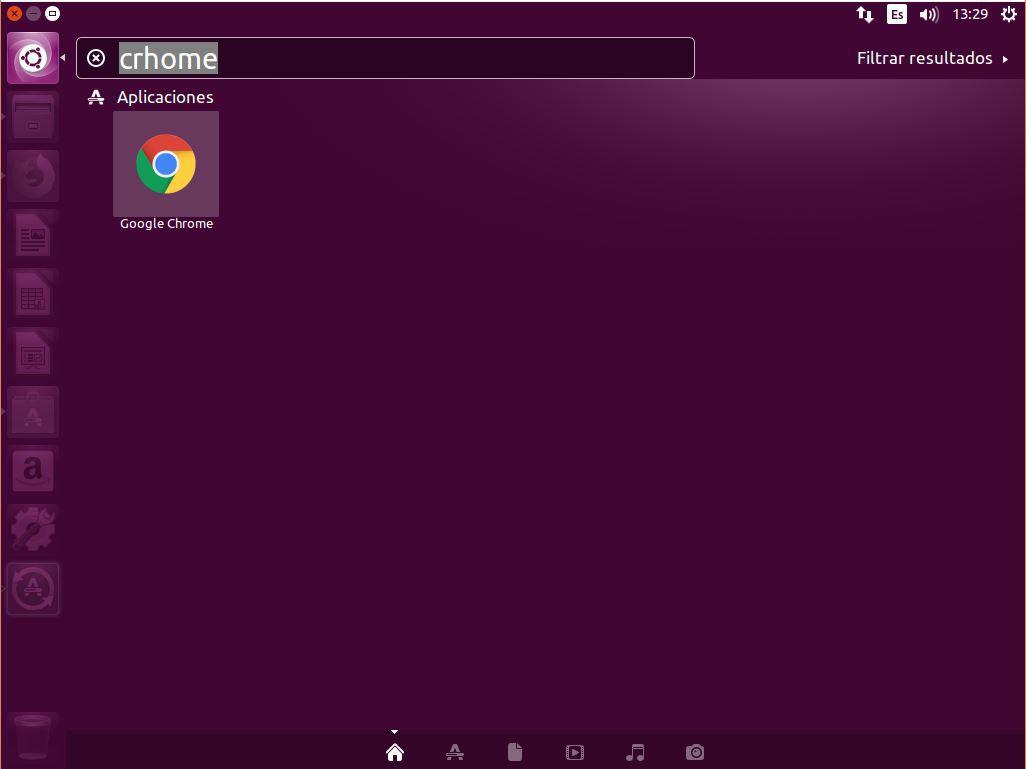Start the Software Updater from the launcher
The width and height of the screenshot is (1026, 769).
click(33, 589)
